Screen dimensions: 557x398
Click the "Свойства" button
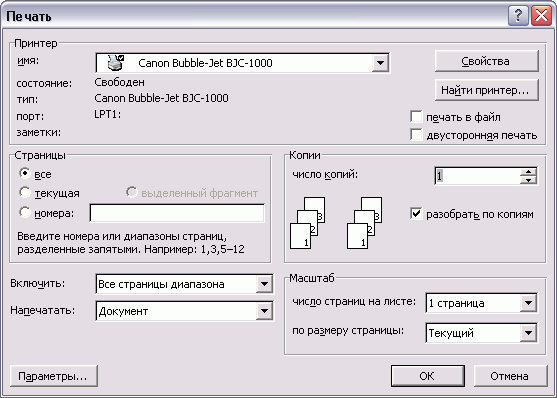487,61
